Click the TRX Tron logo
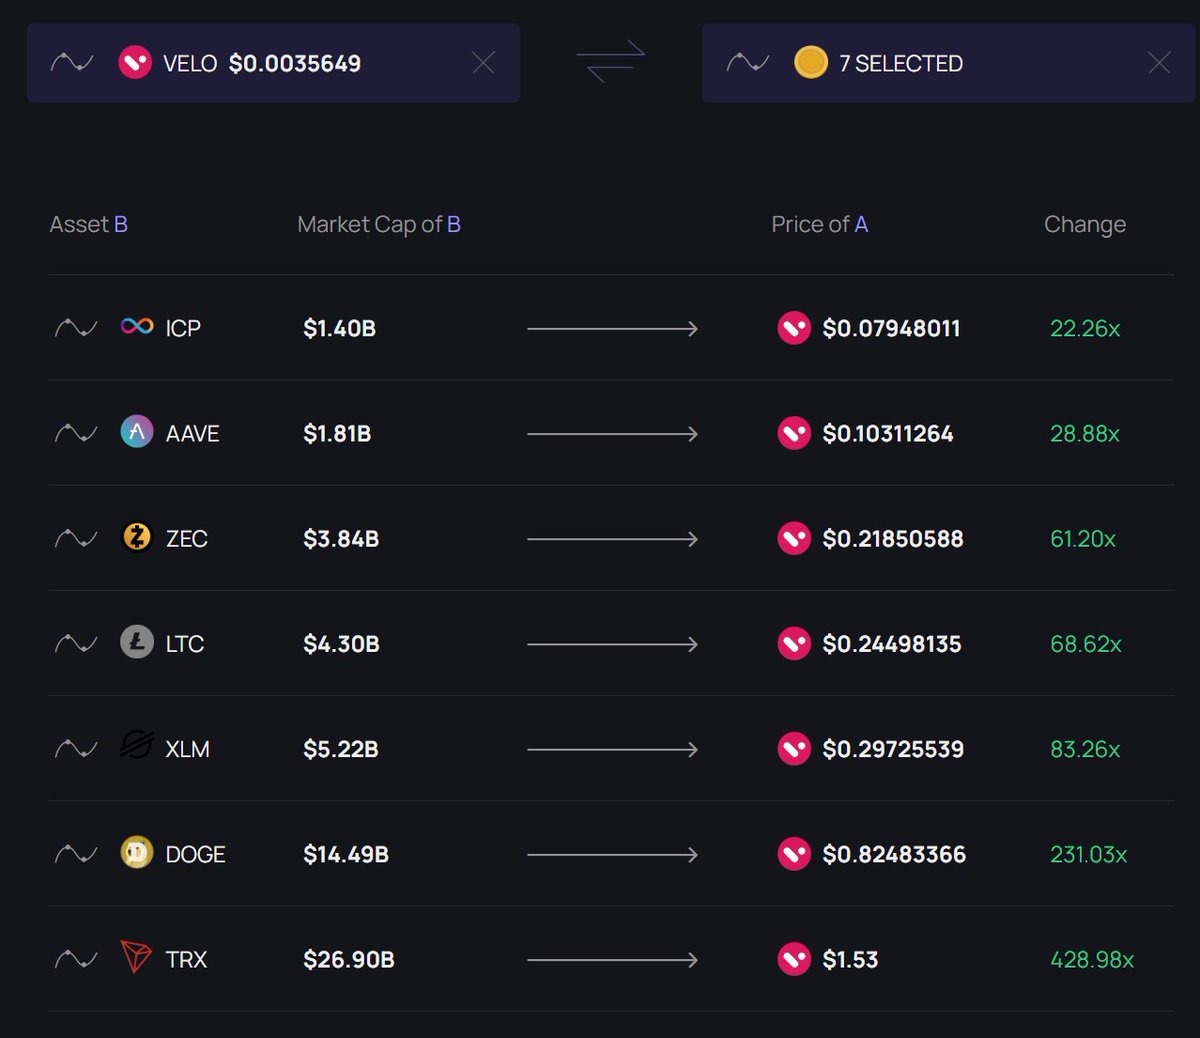Screen dimensions: 1200x1038 pos(136,958)
